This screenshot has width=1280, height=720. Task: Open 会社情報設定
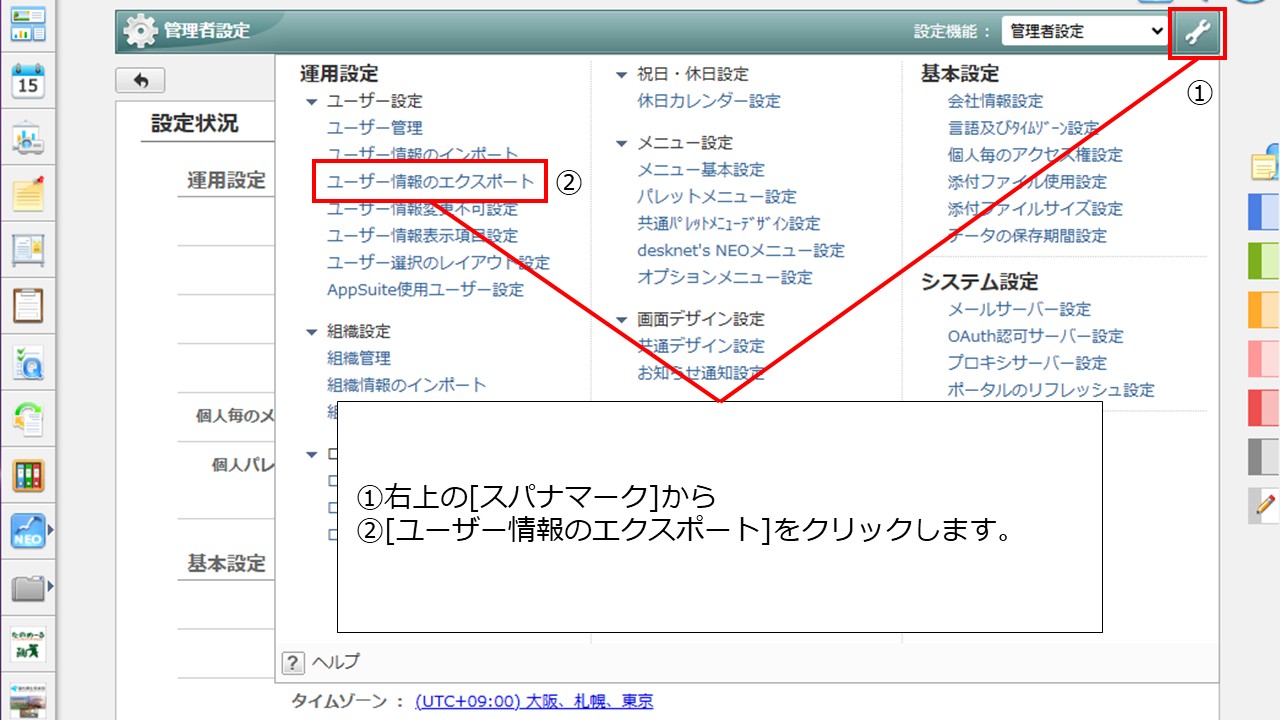(995, 101)
